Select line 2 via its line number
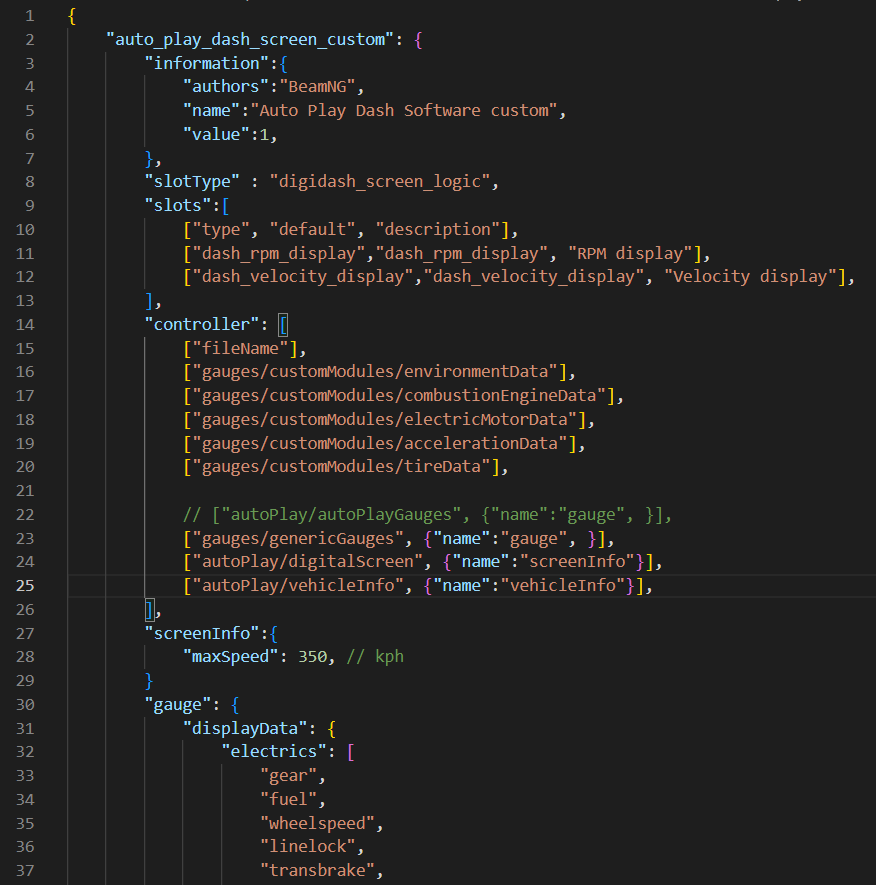This screenshot has height=885, width=876. click(29, 40)
